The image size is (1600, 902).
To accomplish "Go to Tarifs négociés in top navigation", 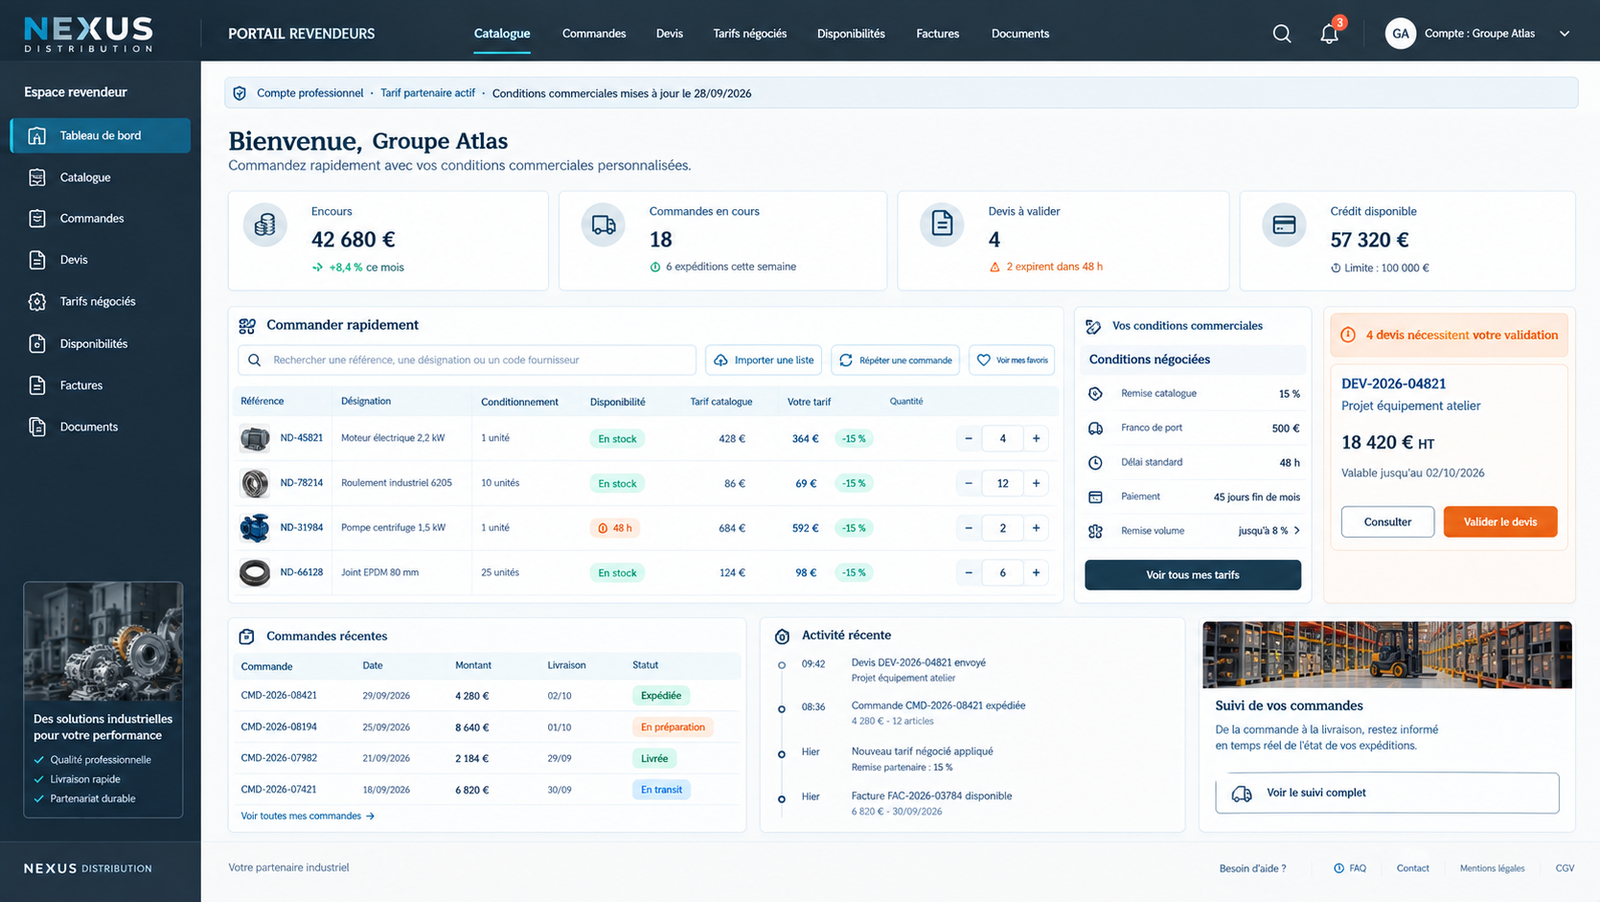I will (750, 34).
